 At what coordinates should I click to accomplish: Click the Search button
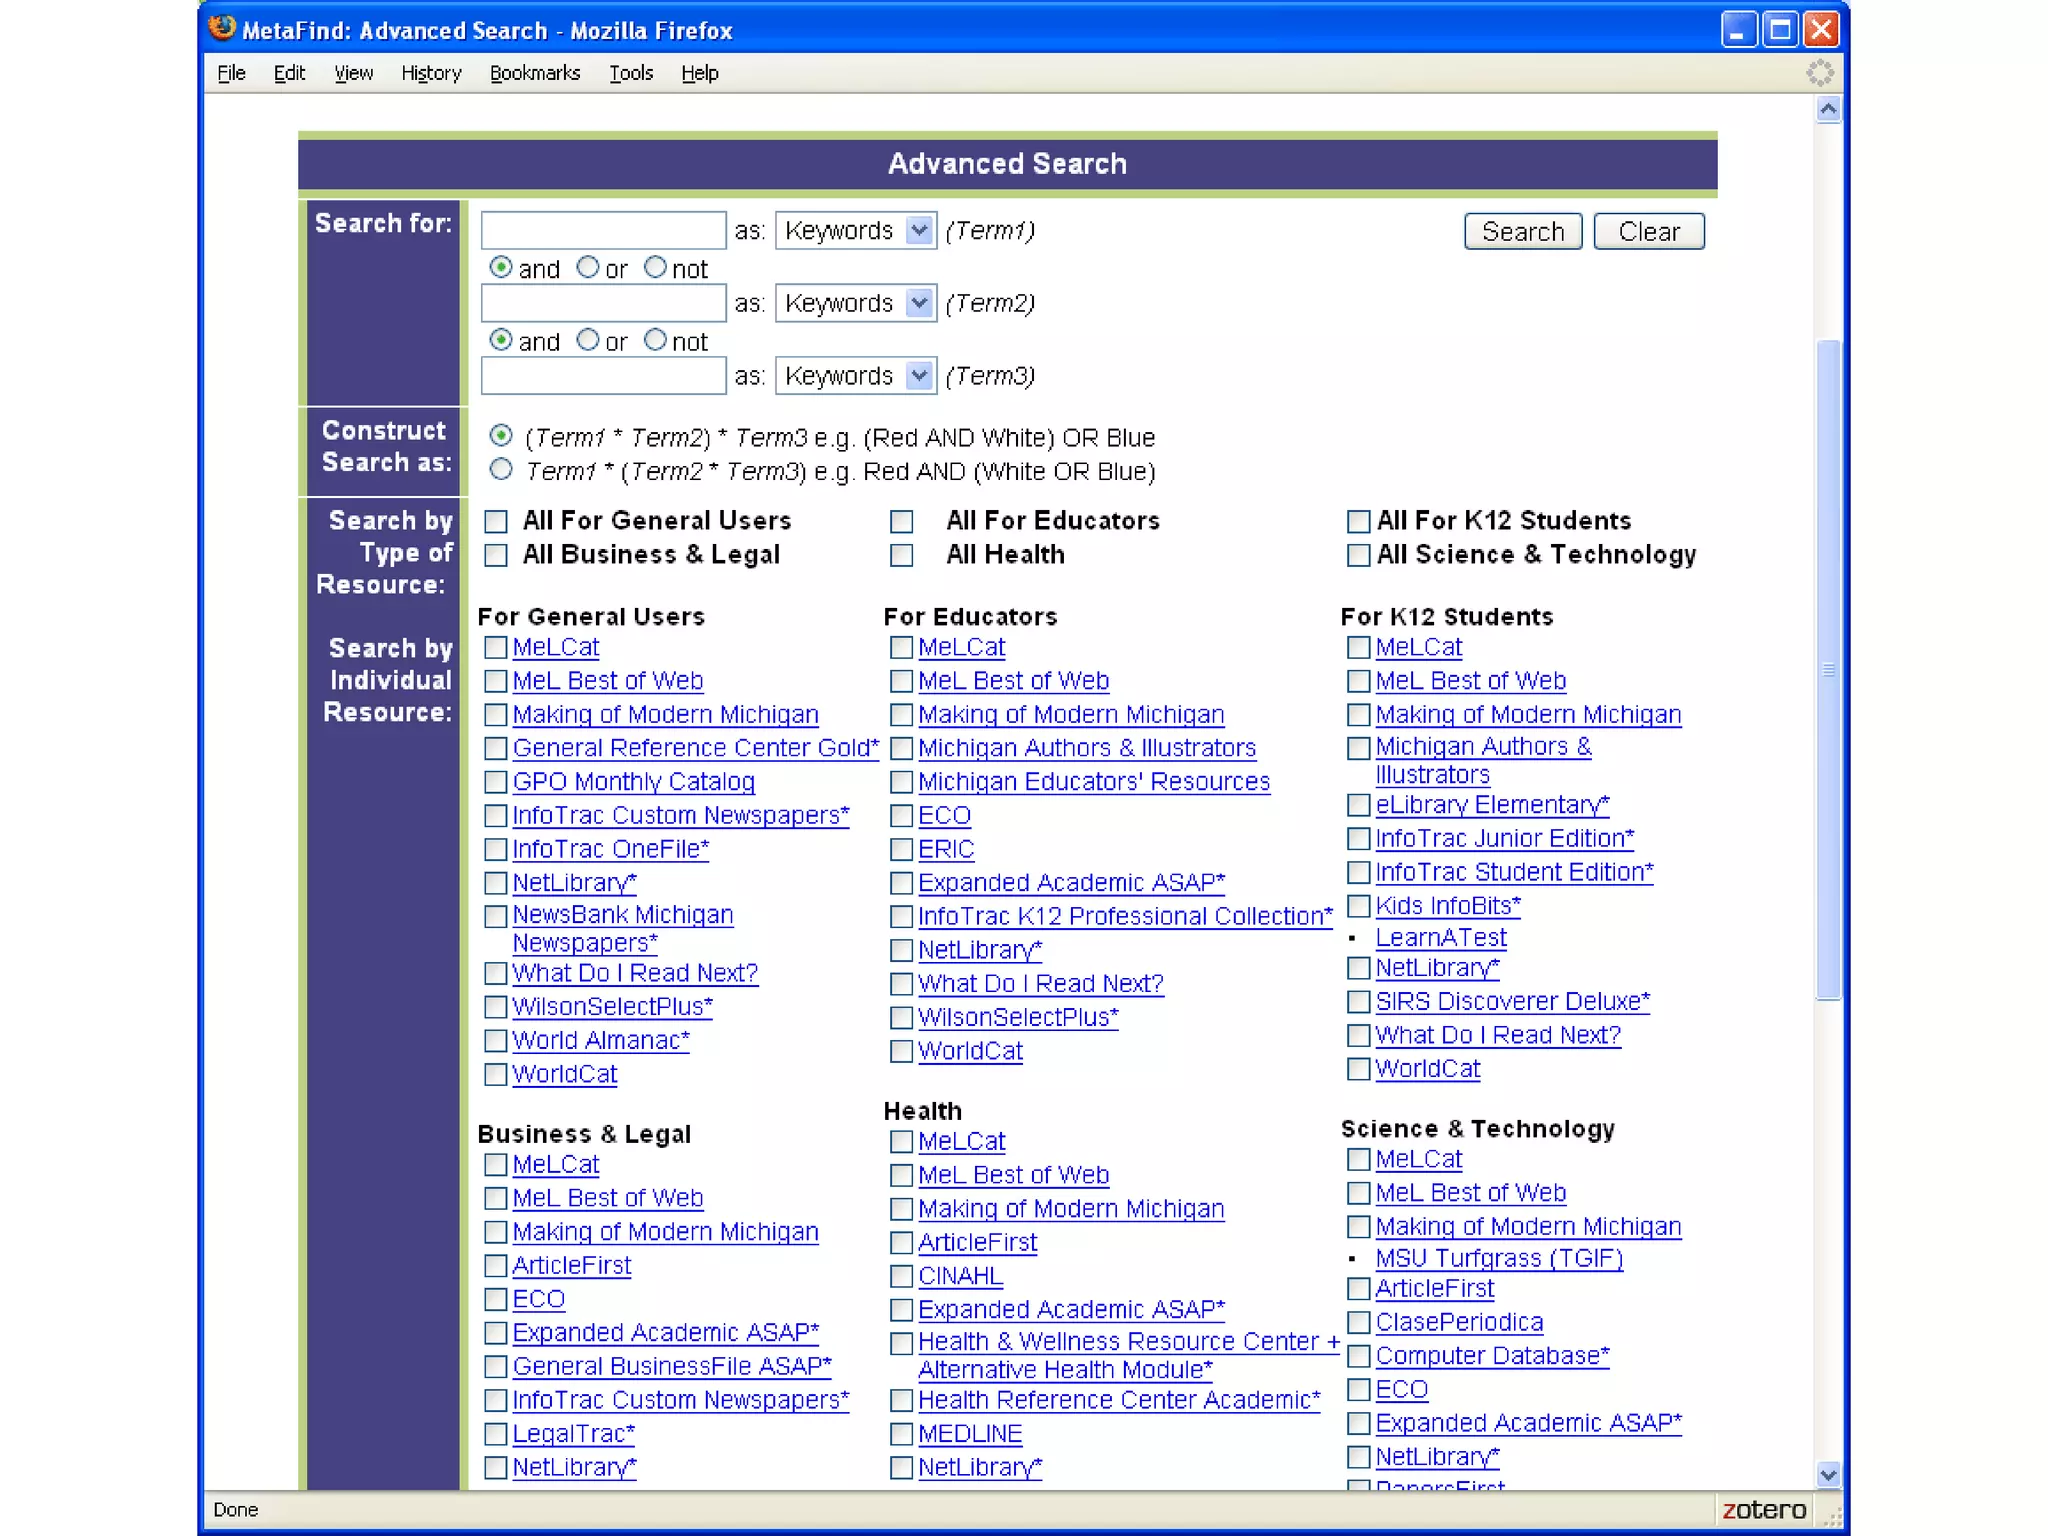[x=1523, y=232]
